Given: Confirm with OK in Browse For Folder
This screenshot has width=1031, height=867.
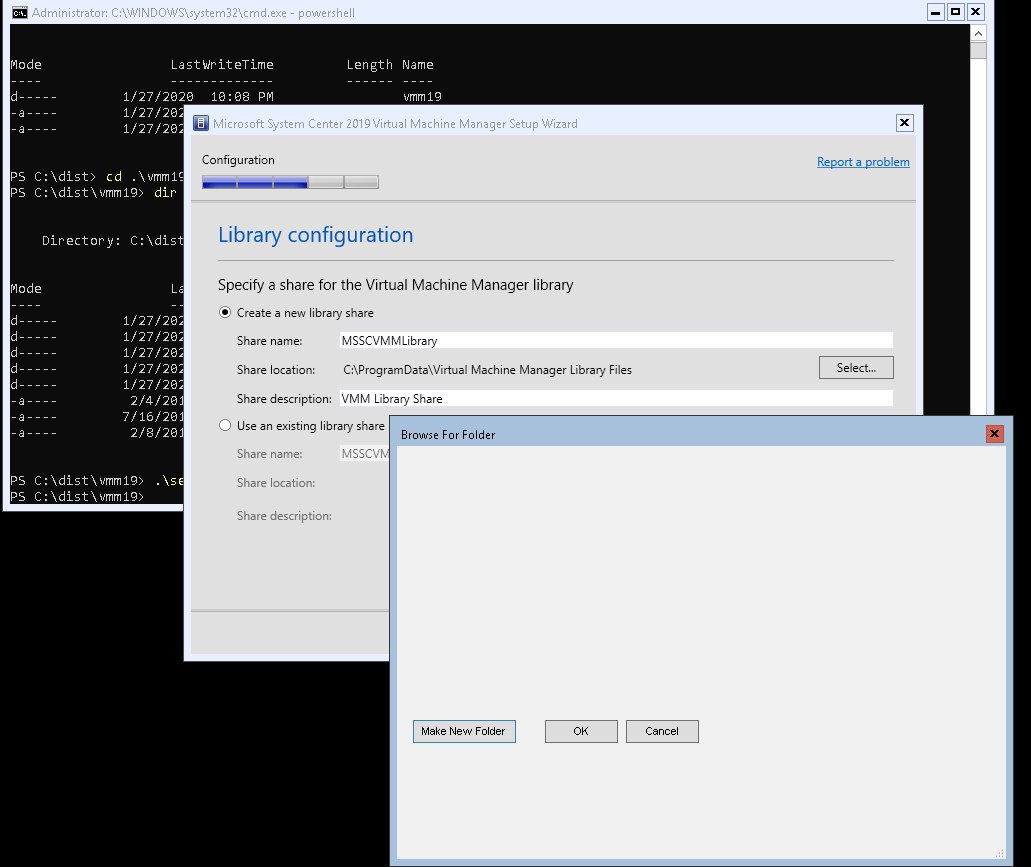Looking at the screenshot, I should 581,731.
